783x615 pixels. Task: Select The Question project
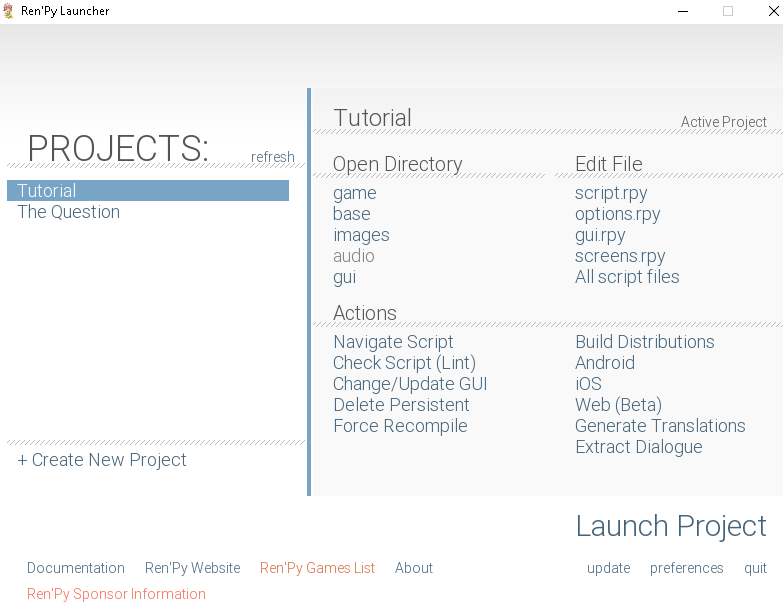[x=68, y=212]
